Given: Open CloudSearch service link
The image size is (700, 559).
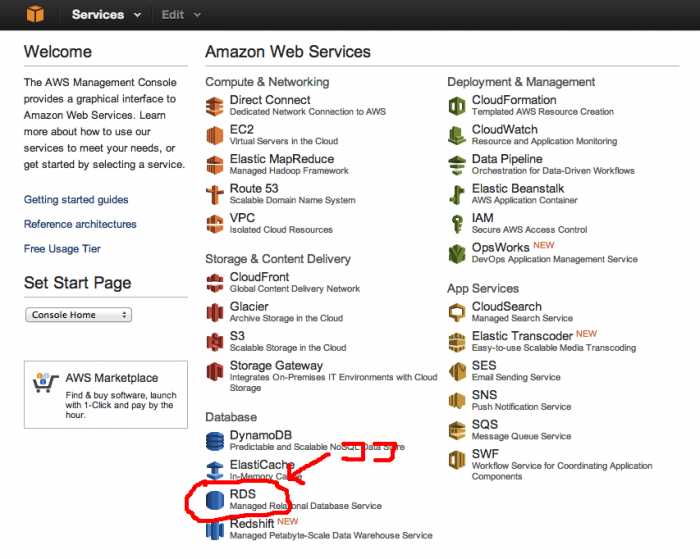Looking at the screenshot, I should click(507, 306).
